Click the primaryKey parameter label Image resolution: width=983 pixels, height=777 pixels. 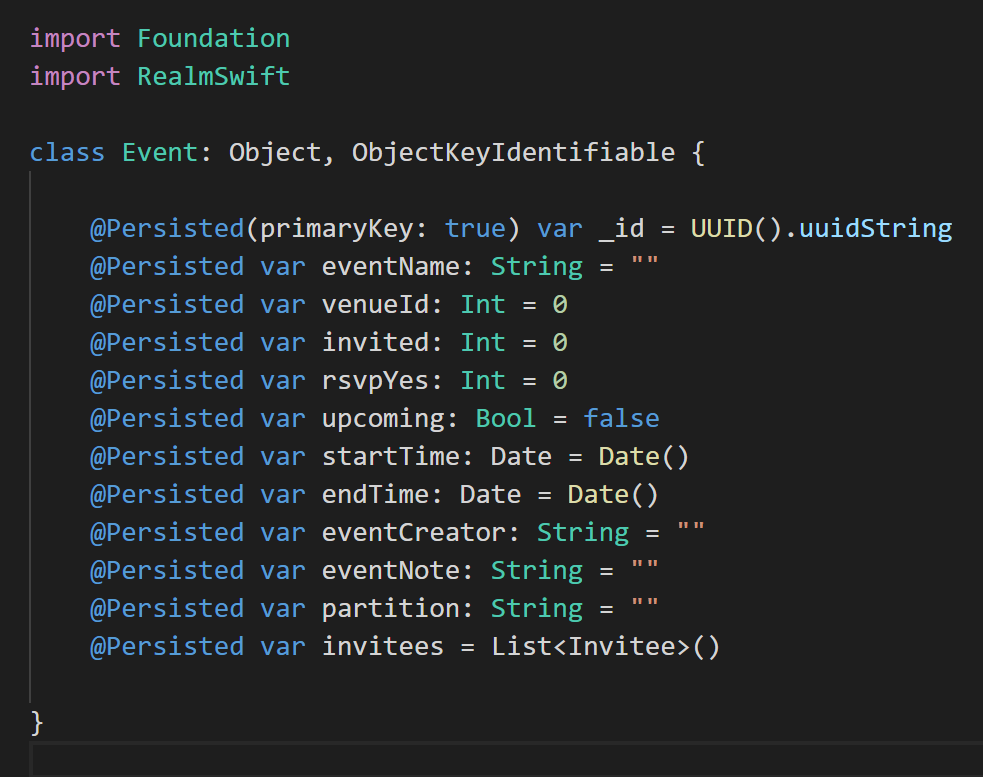[x=336, y=229]
